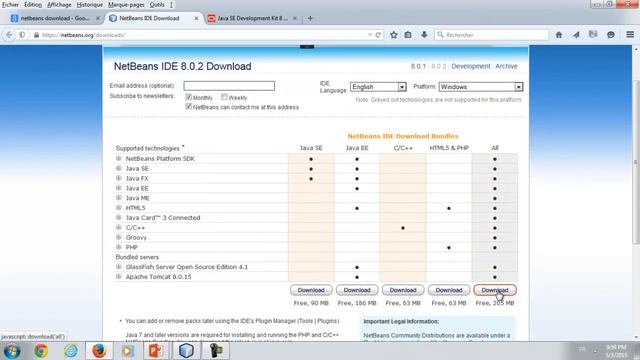The height and width of the screenshot is (360, 640).
Task: Bookmark this page with the star icon
Action: tap(393, 35)
